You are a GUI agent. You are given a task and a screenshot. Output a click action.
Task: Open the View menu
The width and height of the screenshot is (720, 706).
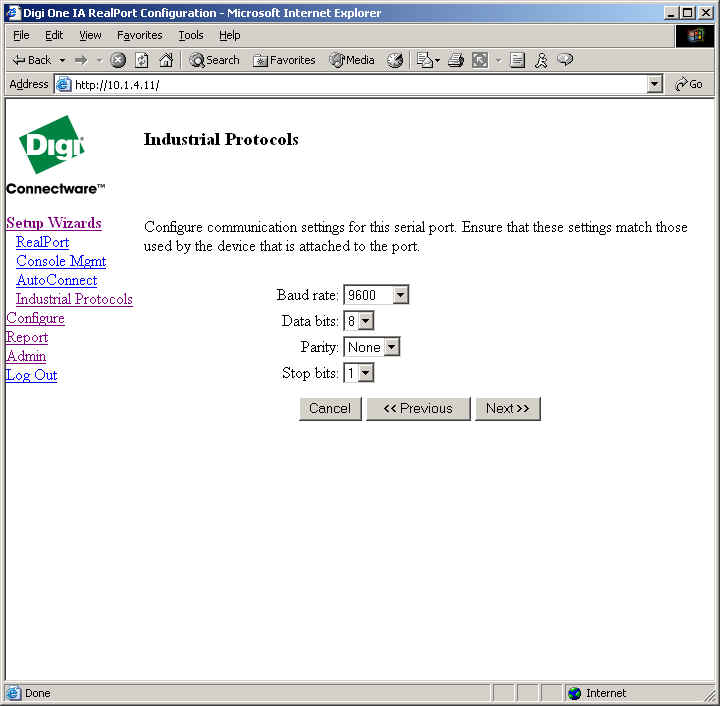pos(90,35)
